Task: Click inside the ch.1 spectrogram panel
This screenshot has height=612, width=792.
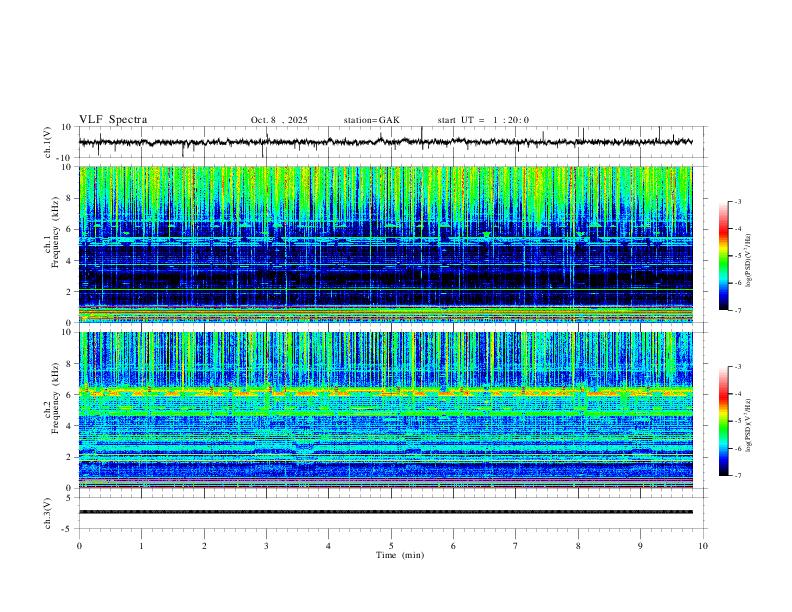Action: click(x=386, y=244)
